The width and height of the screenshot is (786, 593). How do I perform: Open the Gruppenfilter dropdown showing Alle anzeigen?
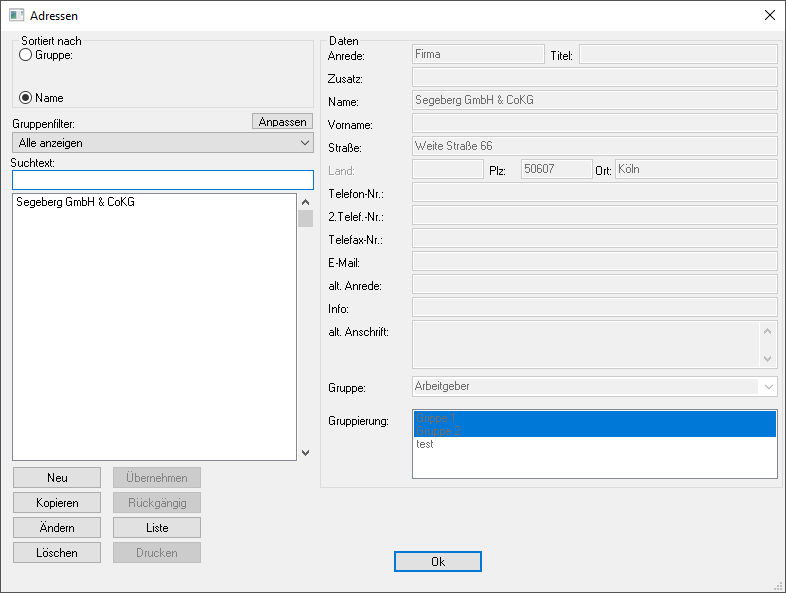coord(163,143)
